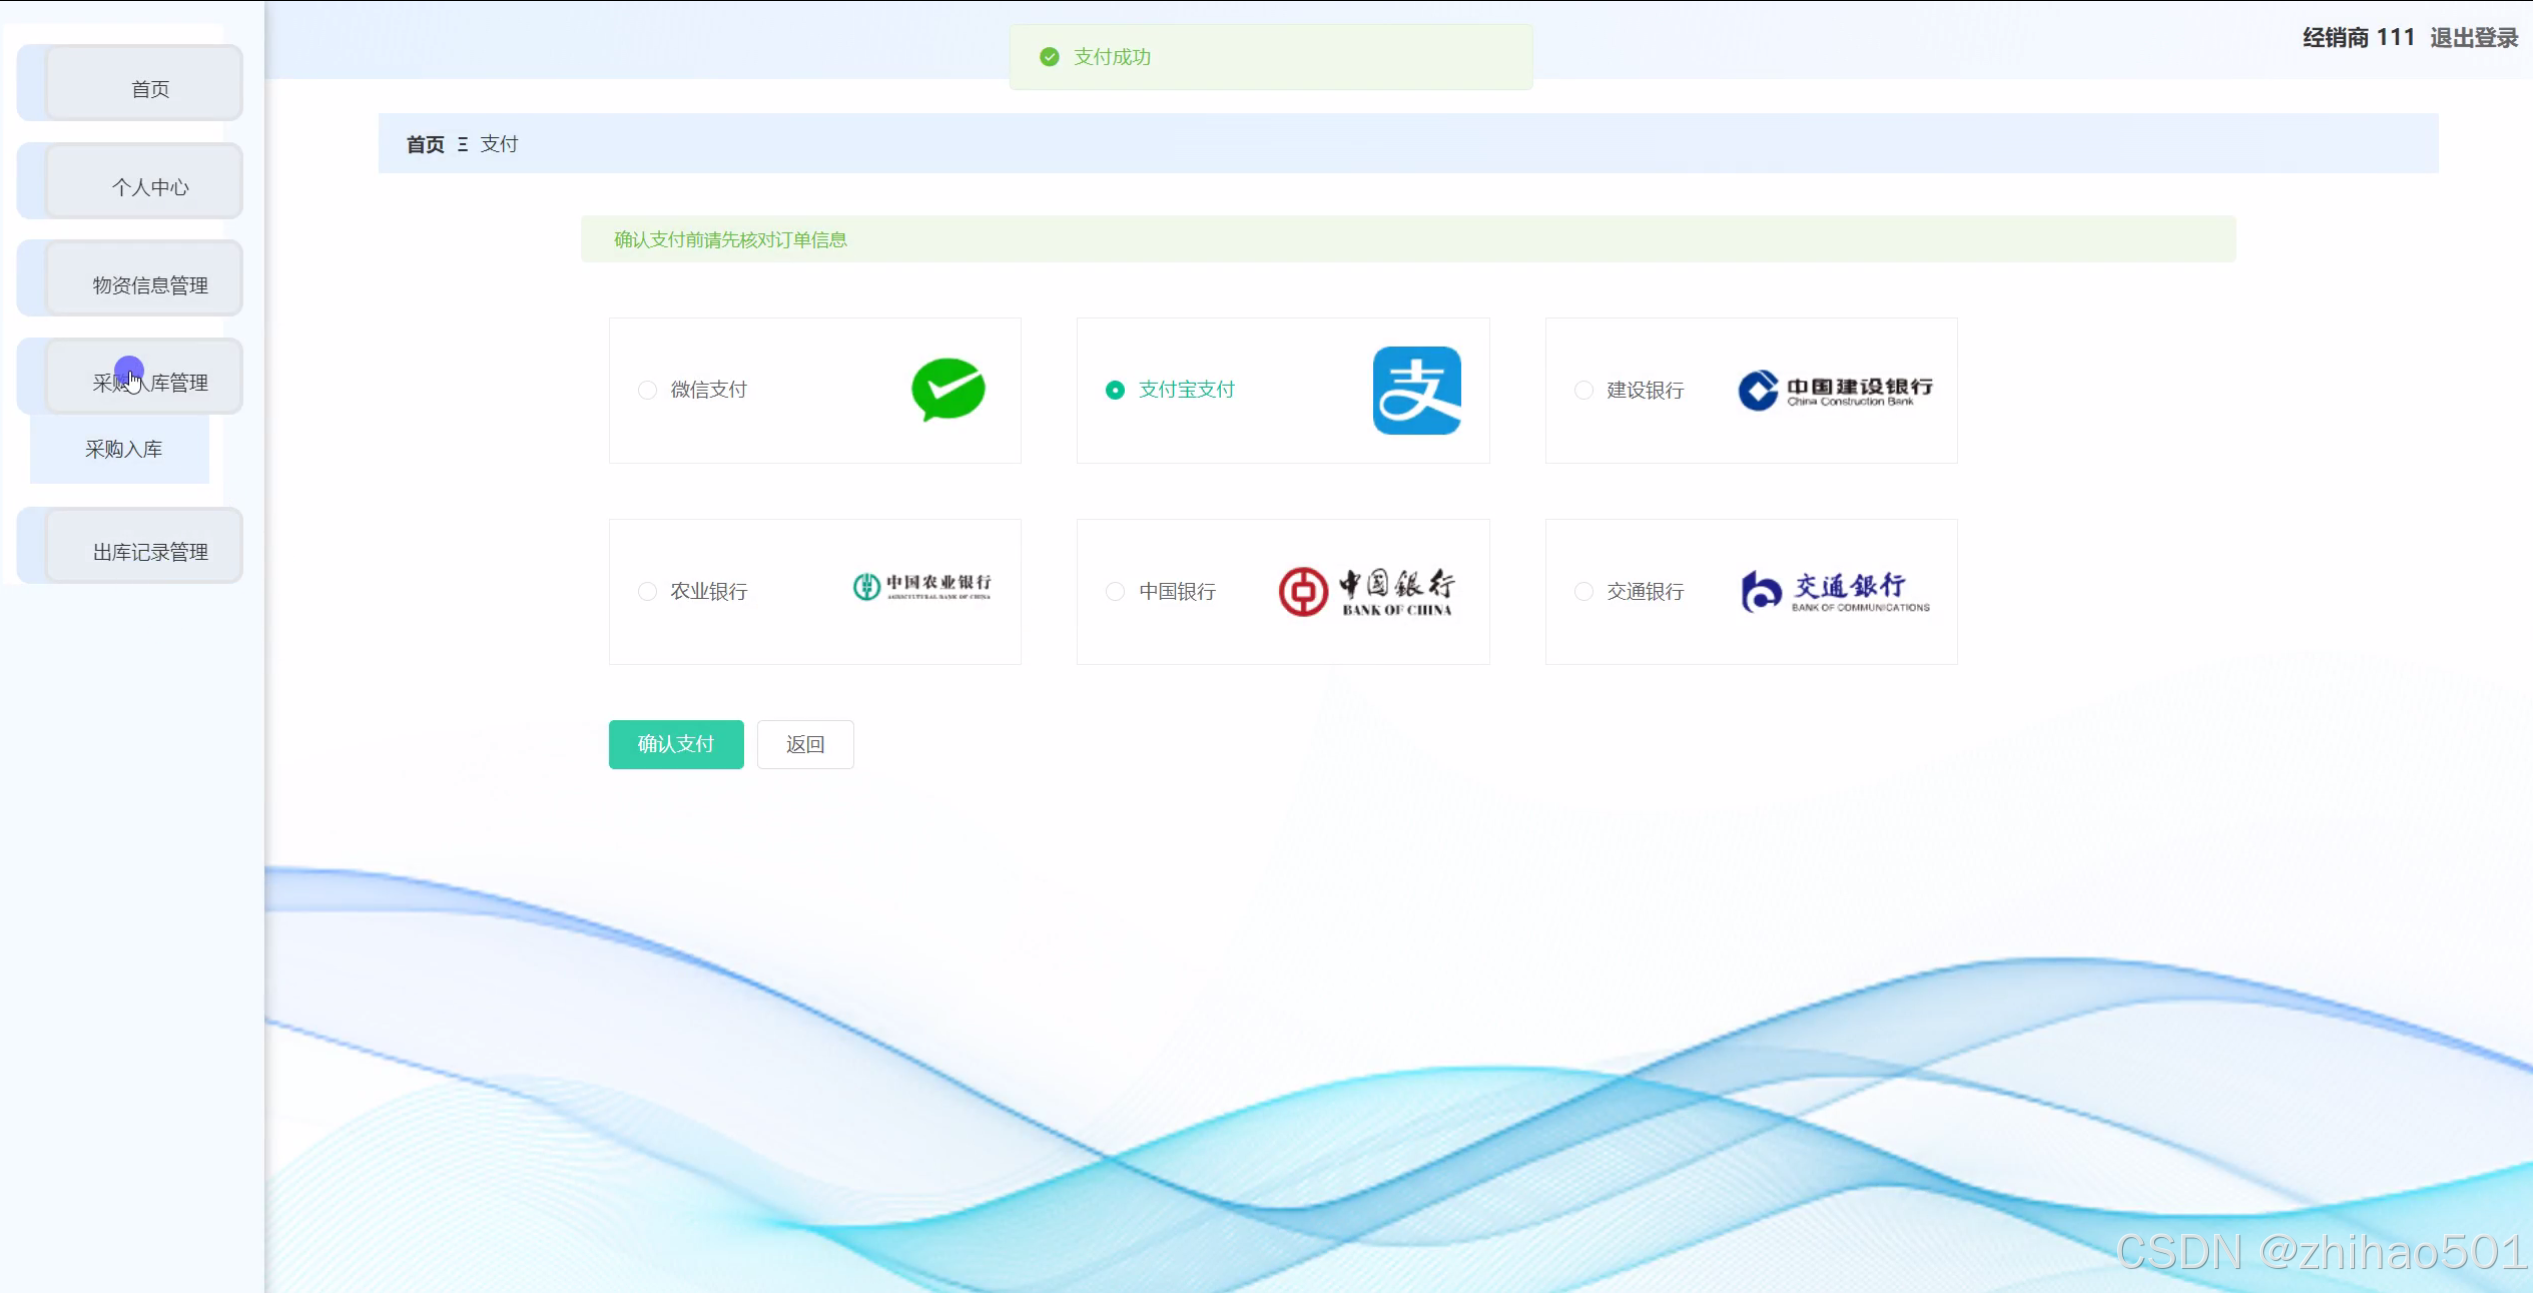Click the 返回 button
The height and width of the screenshot is (1293, 2533).
(805, 744)
